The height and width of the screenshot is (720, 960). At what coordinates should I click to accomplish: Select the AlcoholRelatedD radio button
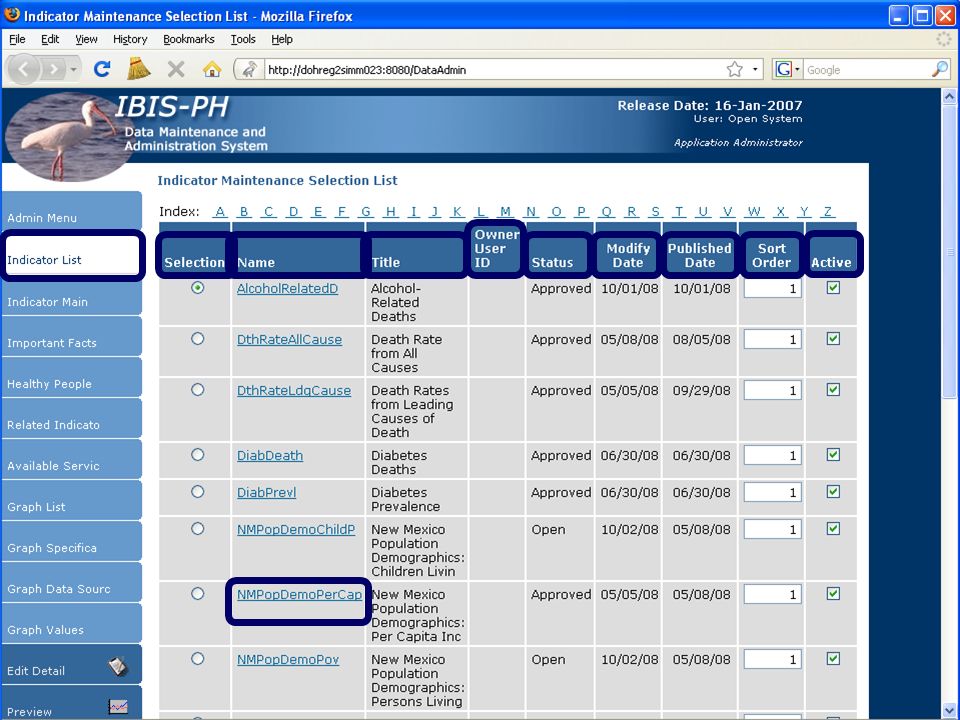click(197, 287)
